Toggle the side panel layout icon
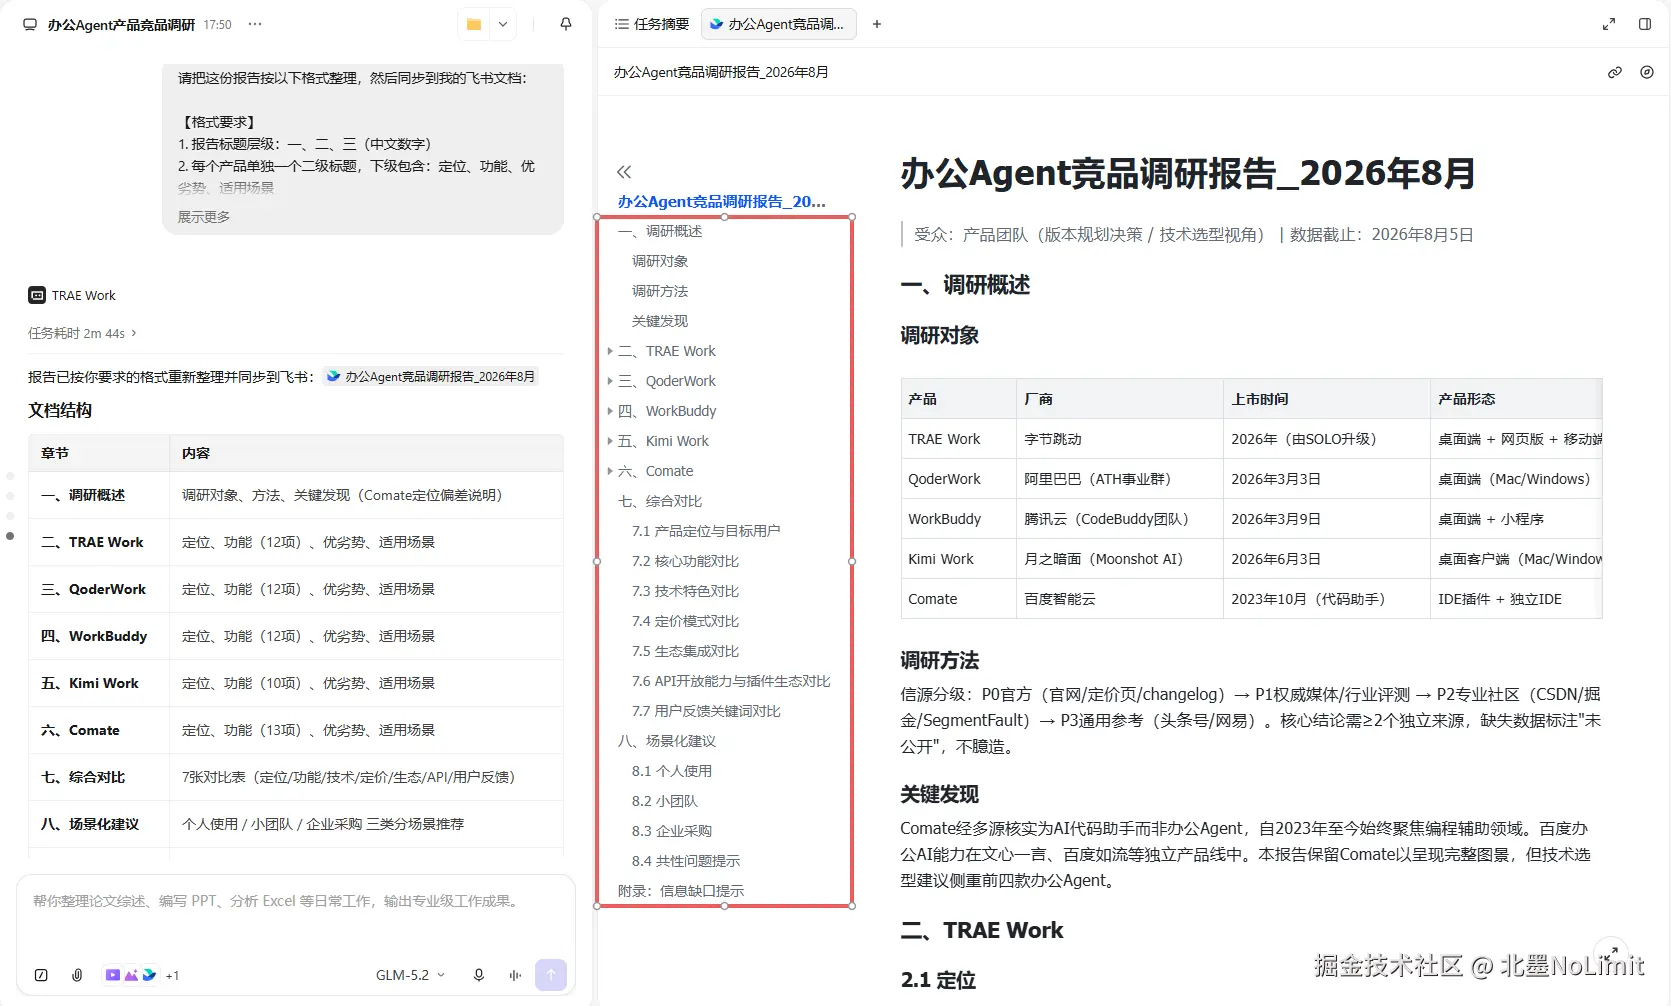This screenshot has height=1006, width=1671. pyautogui.click(x=1645, y=24)
